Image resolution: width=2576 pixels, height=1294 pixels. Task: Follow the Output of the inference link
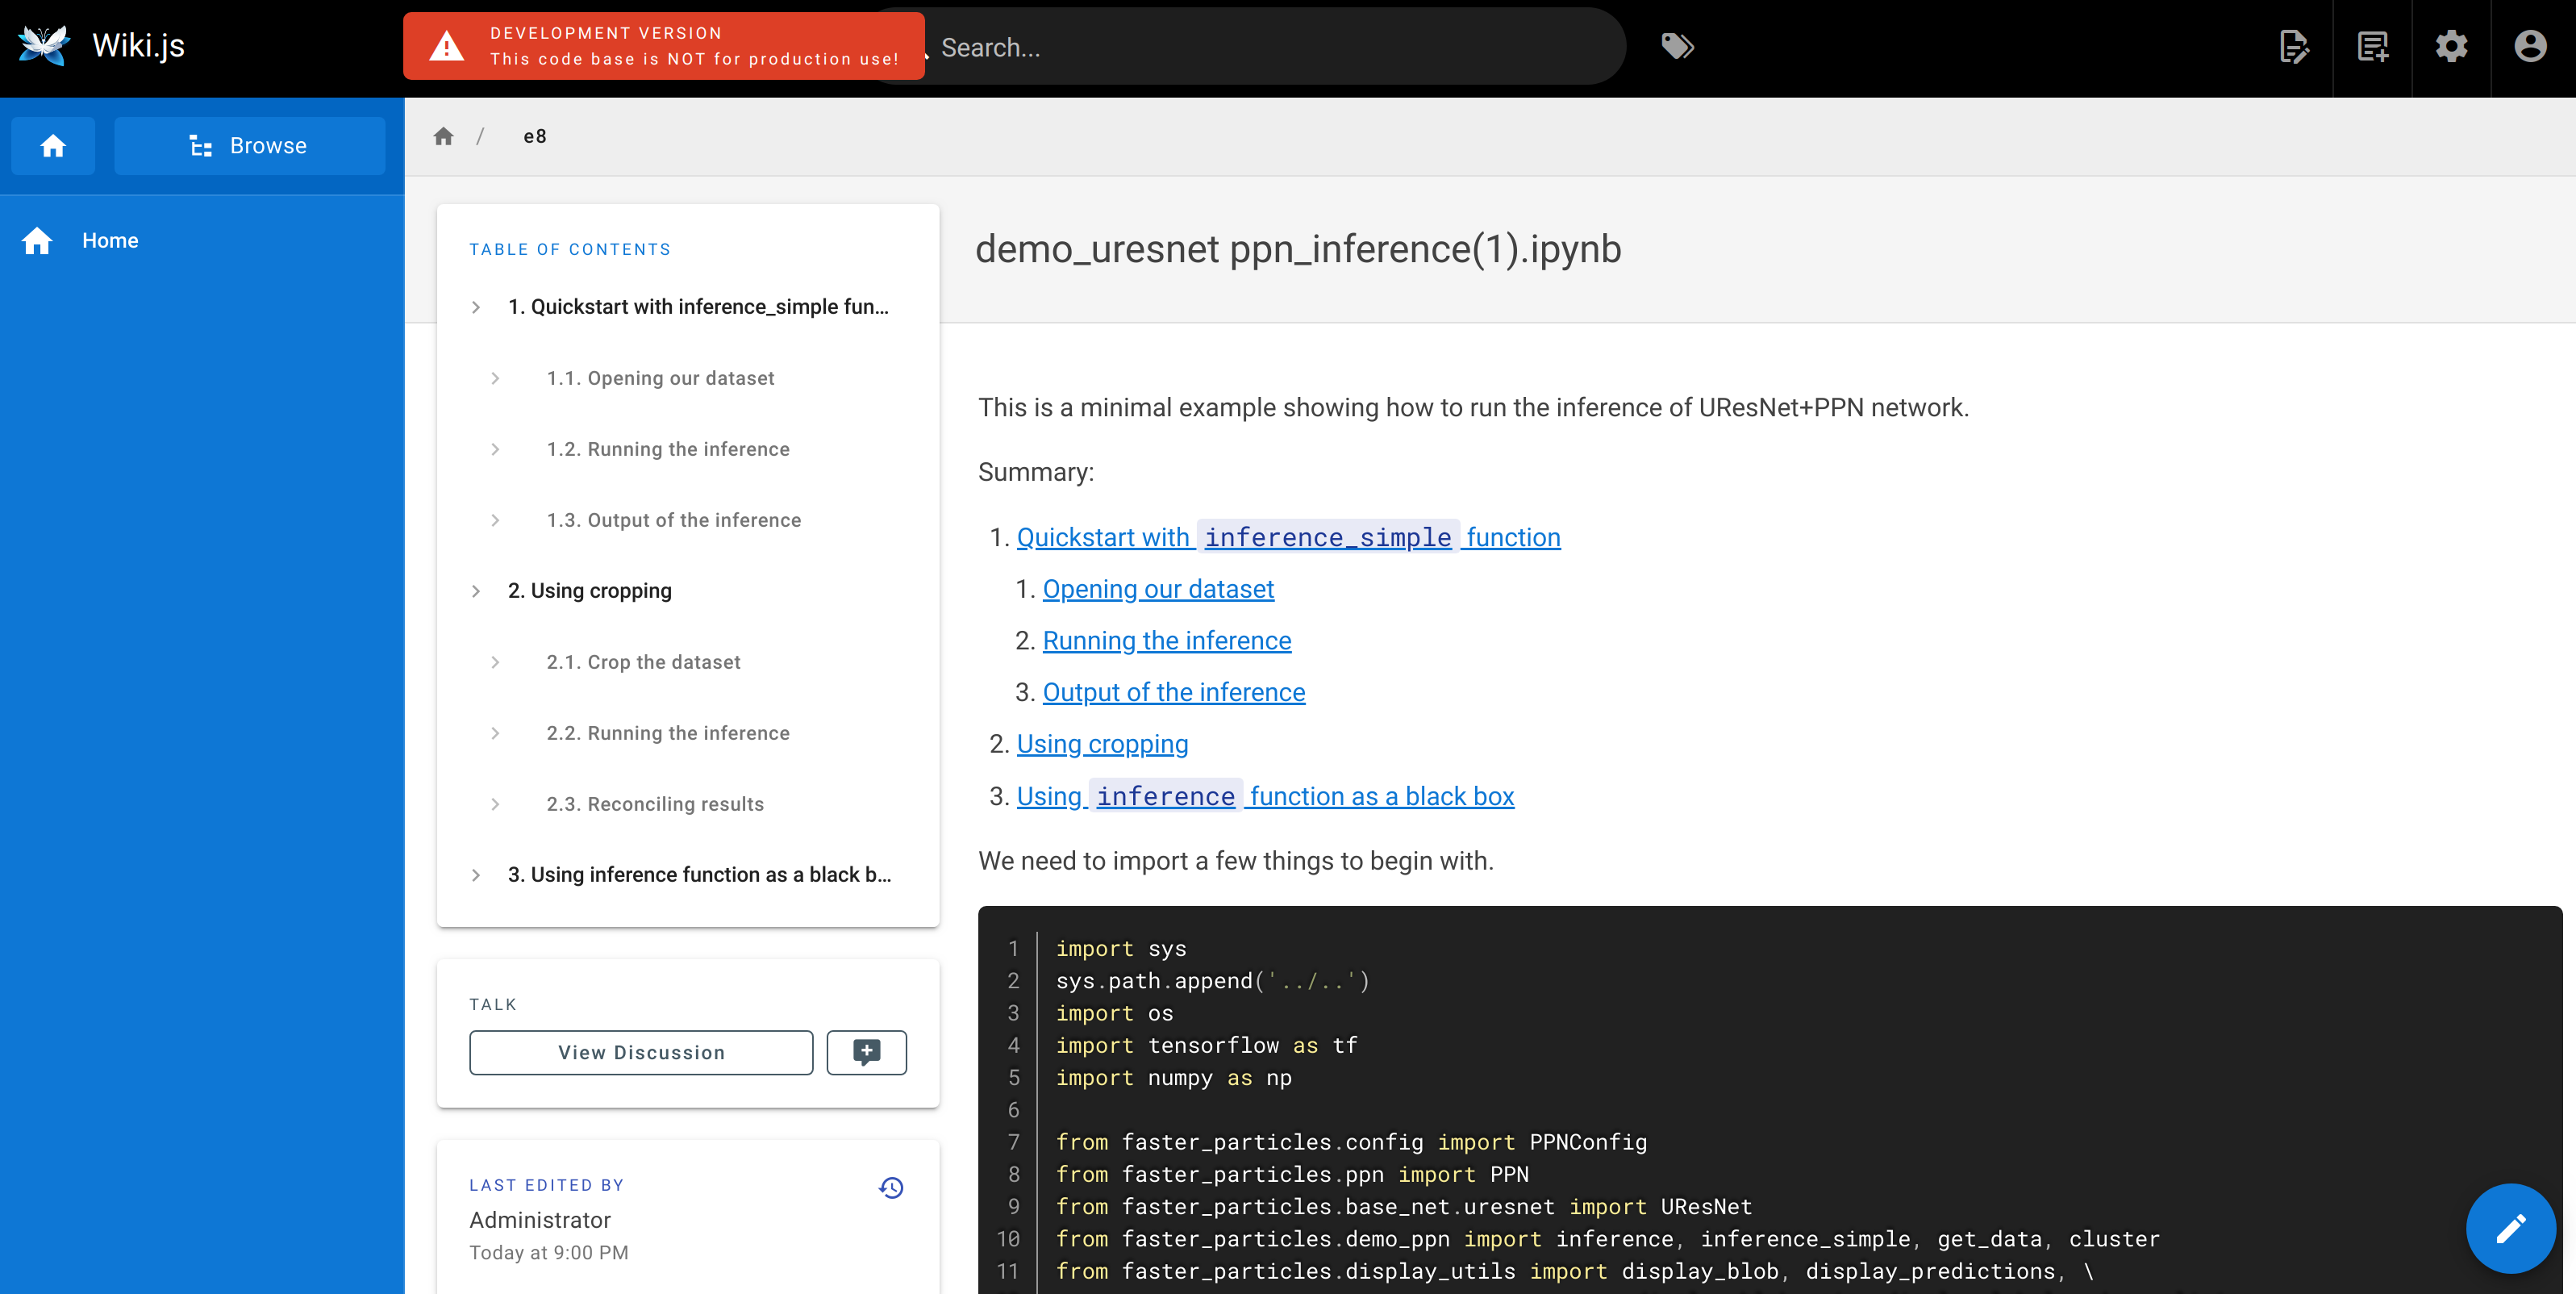pos(1173,692)
